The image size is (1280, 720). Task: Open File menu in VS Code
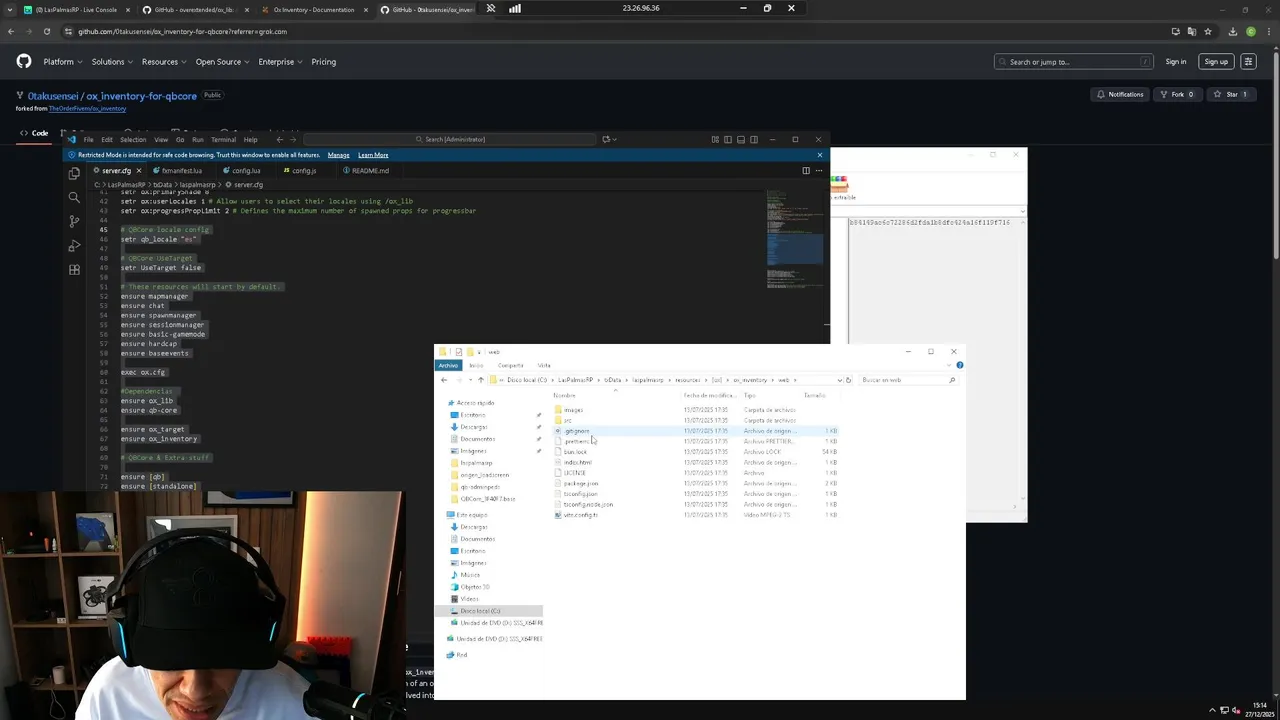click(x=88, y=139)
